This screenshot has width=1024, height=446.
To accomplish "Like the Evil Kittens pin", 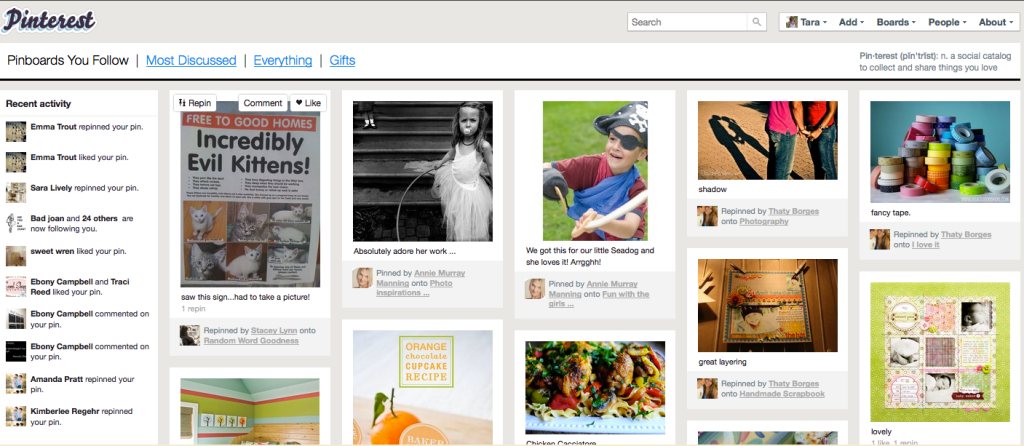I will coord(308,103).
